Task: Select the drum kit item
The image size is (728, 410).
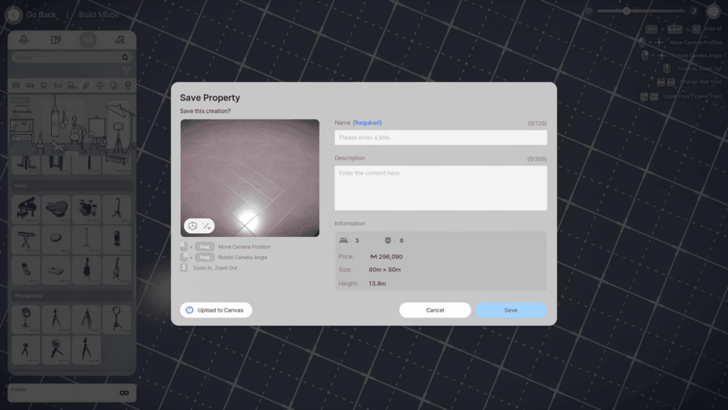Action: tap(87, 208)
